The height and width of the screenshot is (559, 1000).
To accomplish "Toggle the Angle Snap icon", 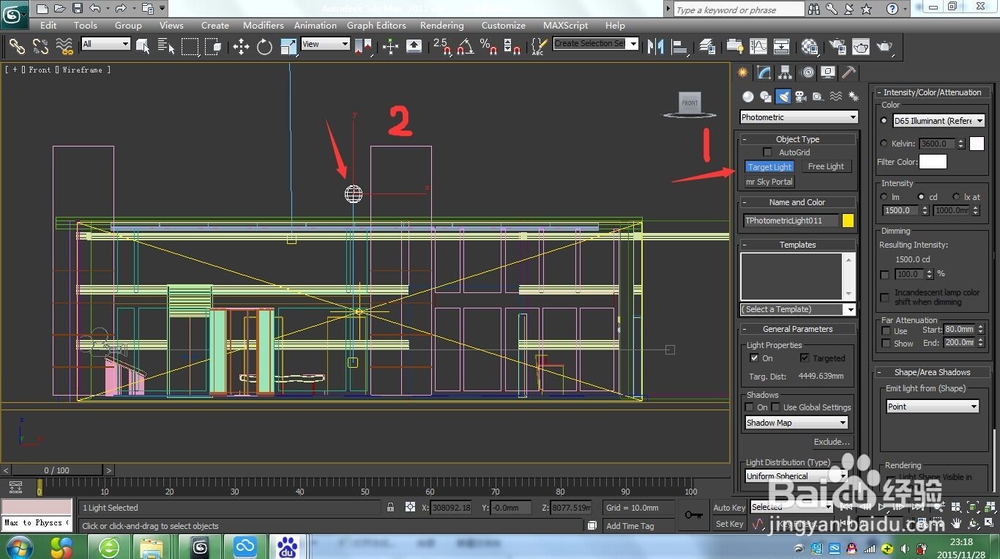I will point(466,47).
